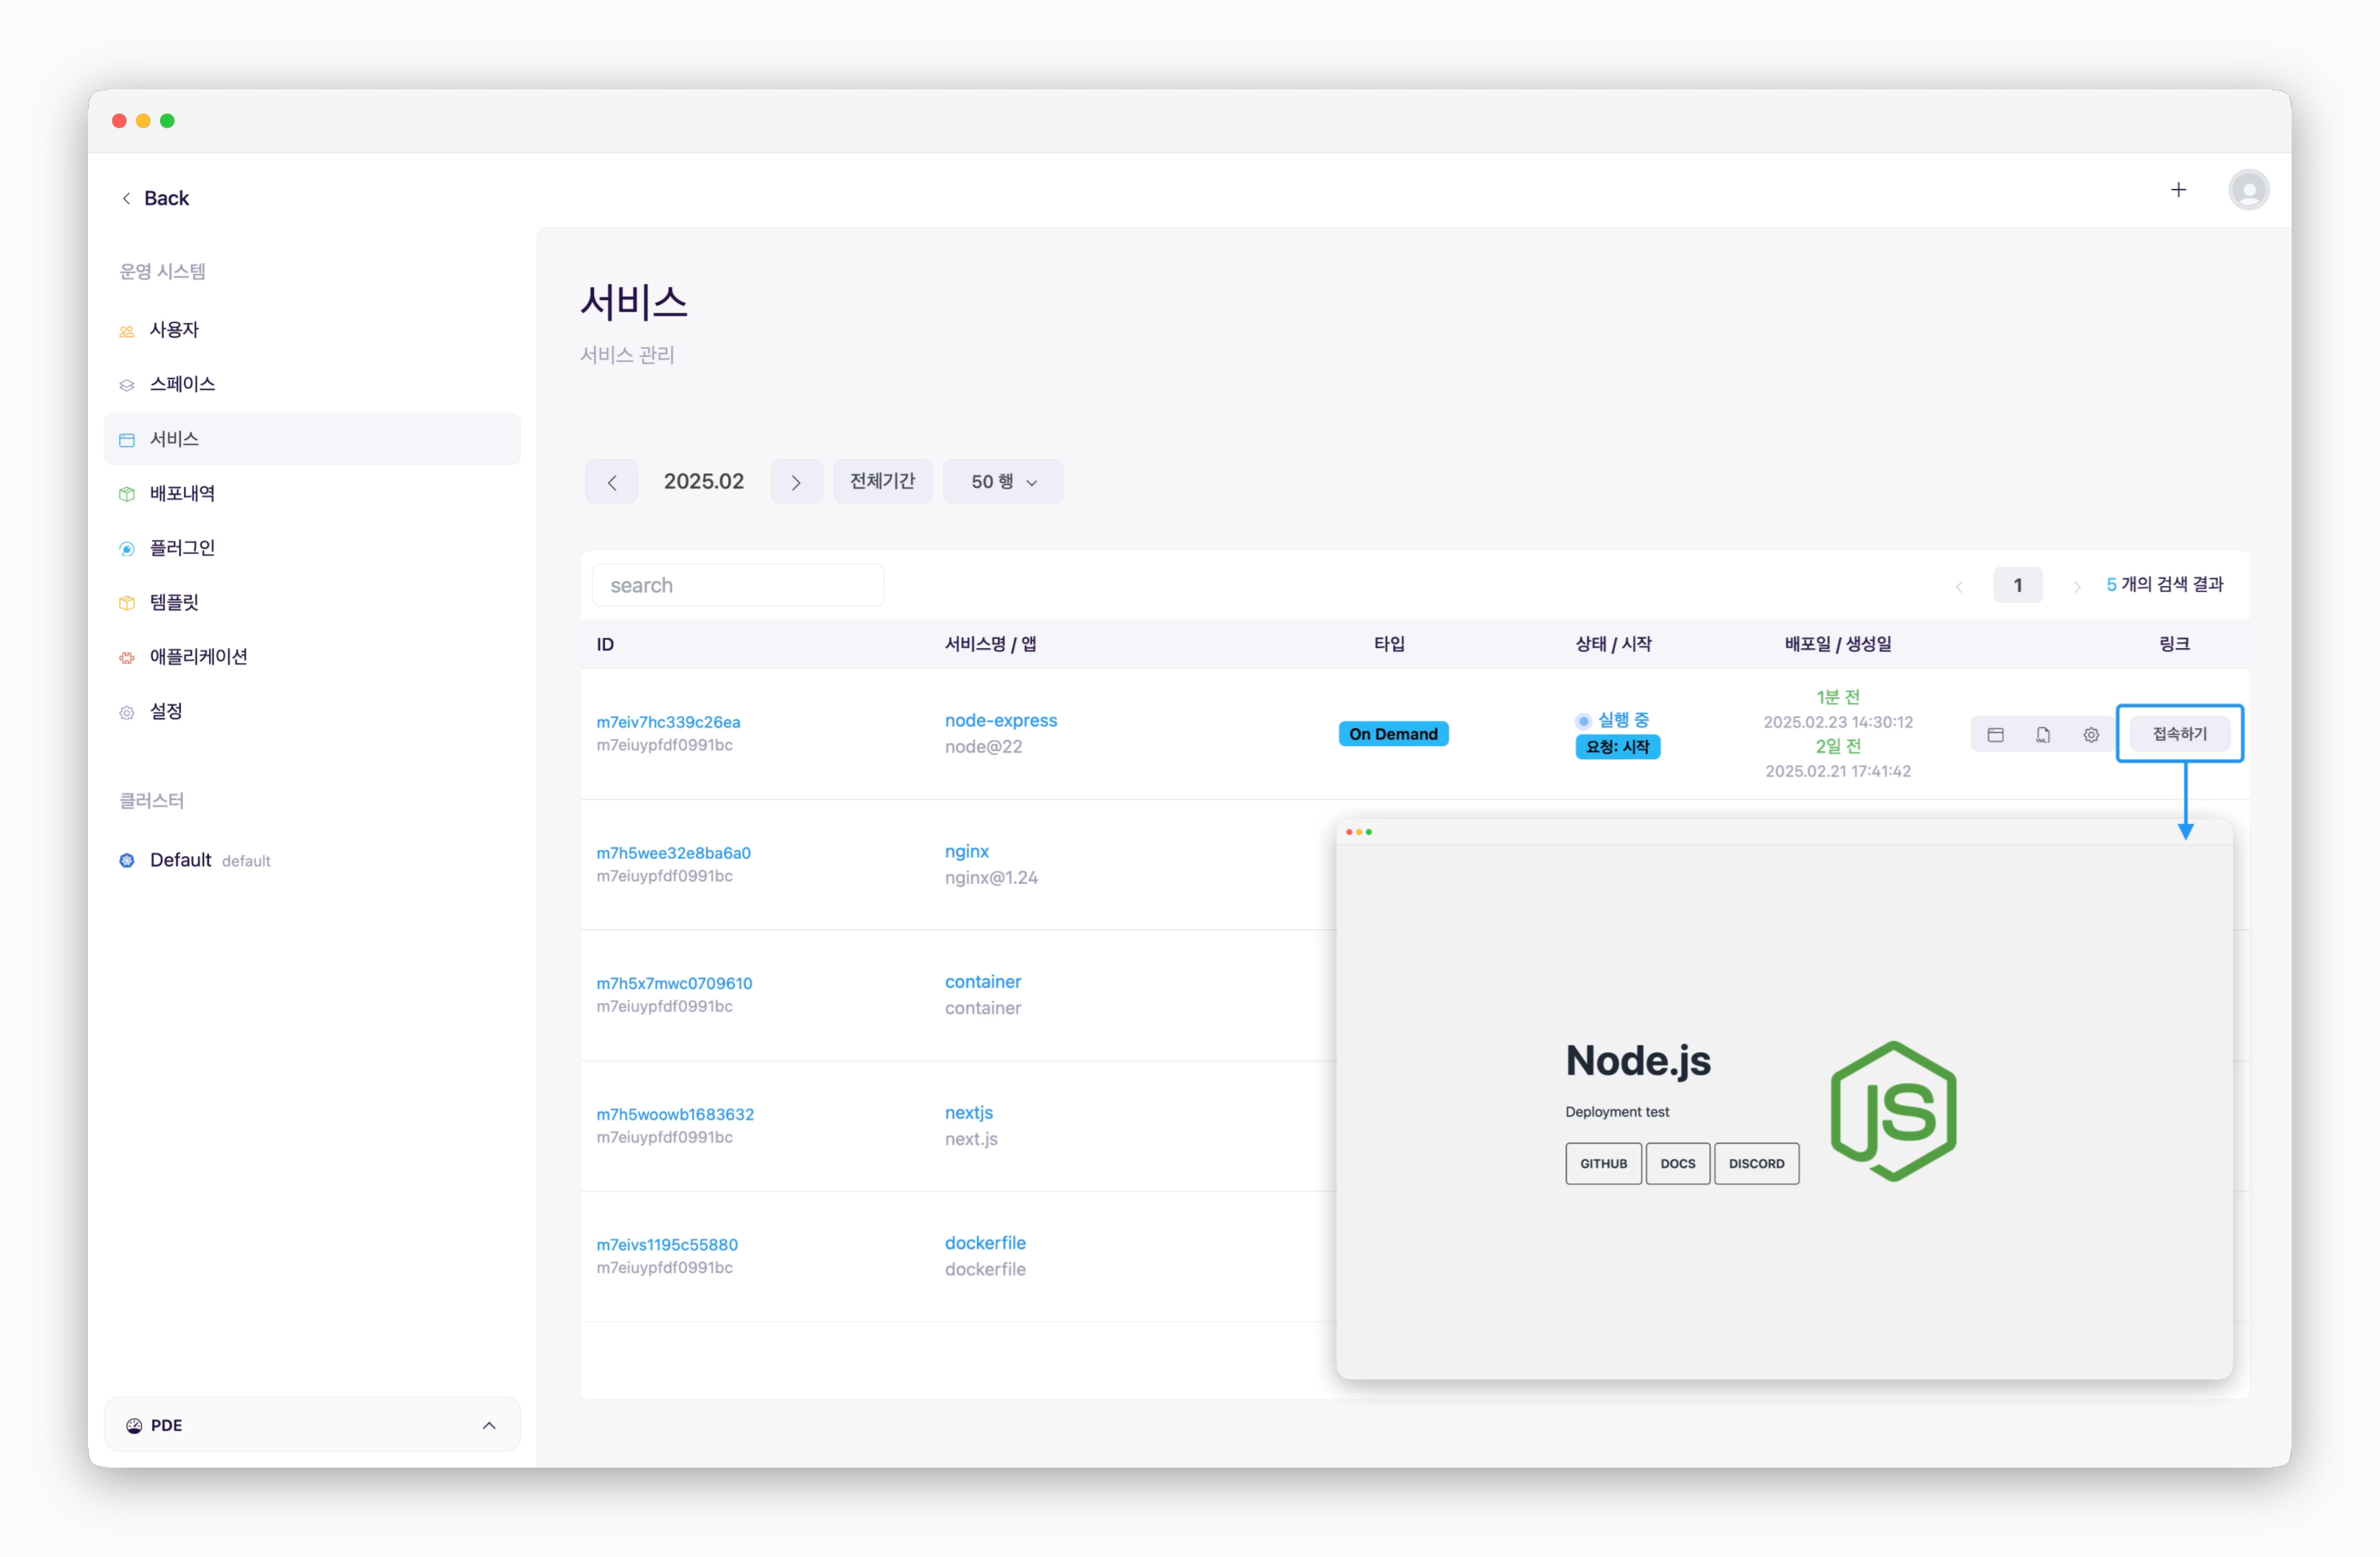Expand the PDE selector at bottom
The height and width of the screenshot is (1557, 2380).
click(x=312, y=1424)
